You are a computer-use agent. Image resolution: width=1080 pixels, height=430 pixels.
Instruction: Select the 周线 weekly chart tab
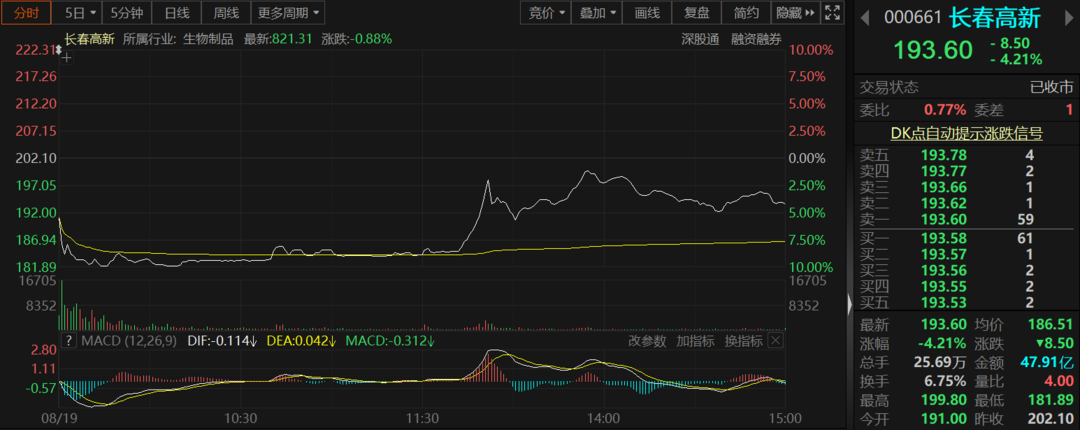click(226, 13)
